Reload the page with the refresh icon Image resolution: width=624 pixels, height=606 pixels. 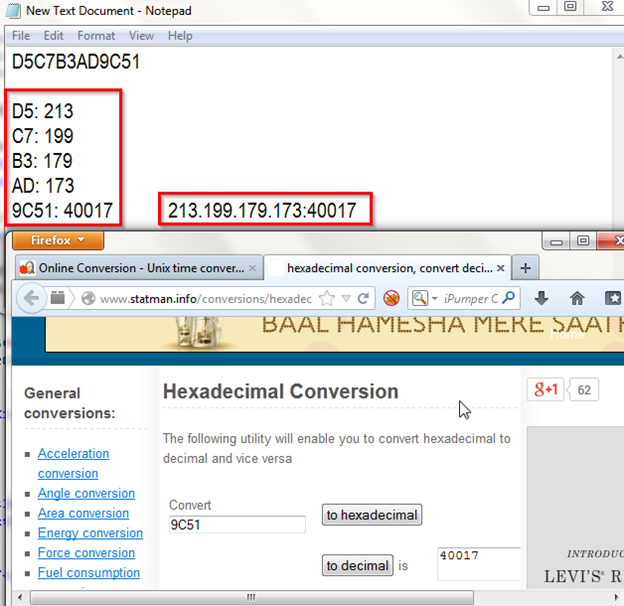(363, 298)
